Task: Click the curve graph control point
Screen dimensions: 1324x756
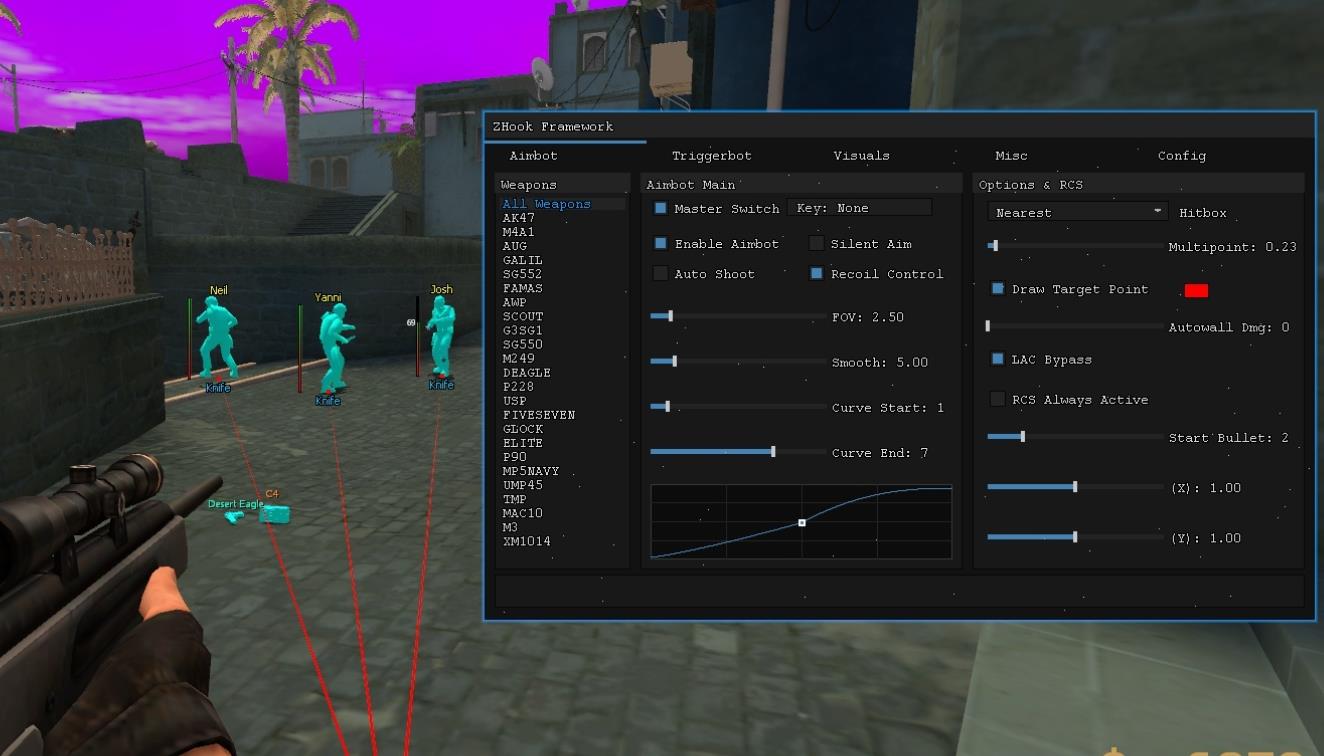Action: pyautogui.click(x=802, y=523)
